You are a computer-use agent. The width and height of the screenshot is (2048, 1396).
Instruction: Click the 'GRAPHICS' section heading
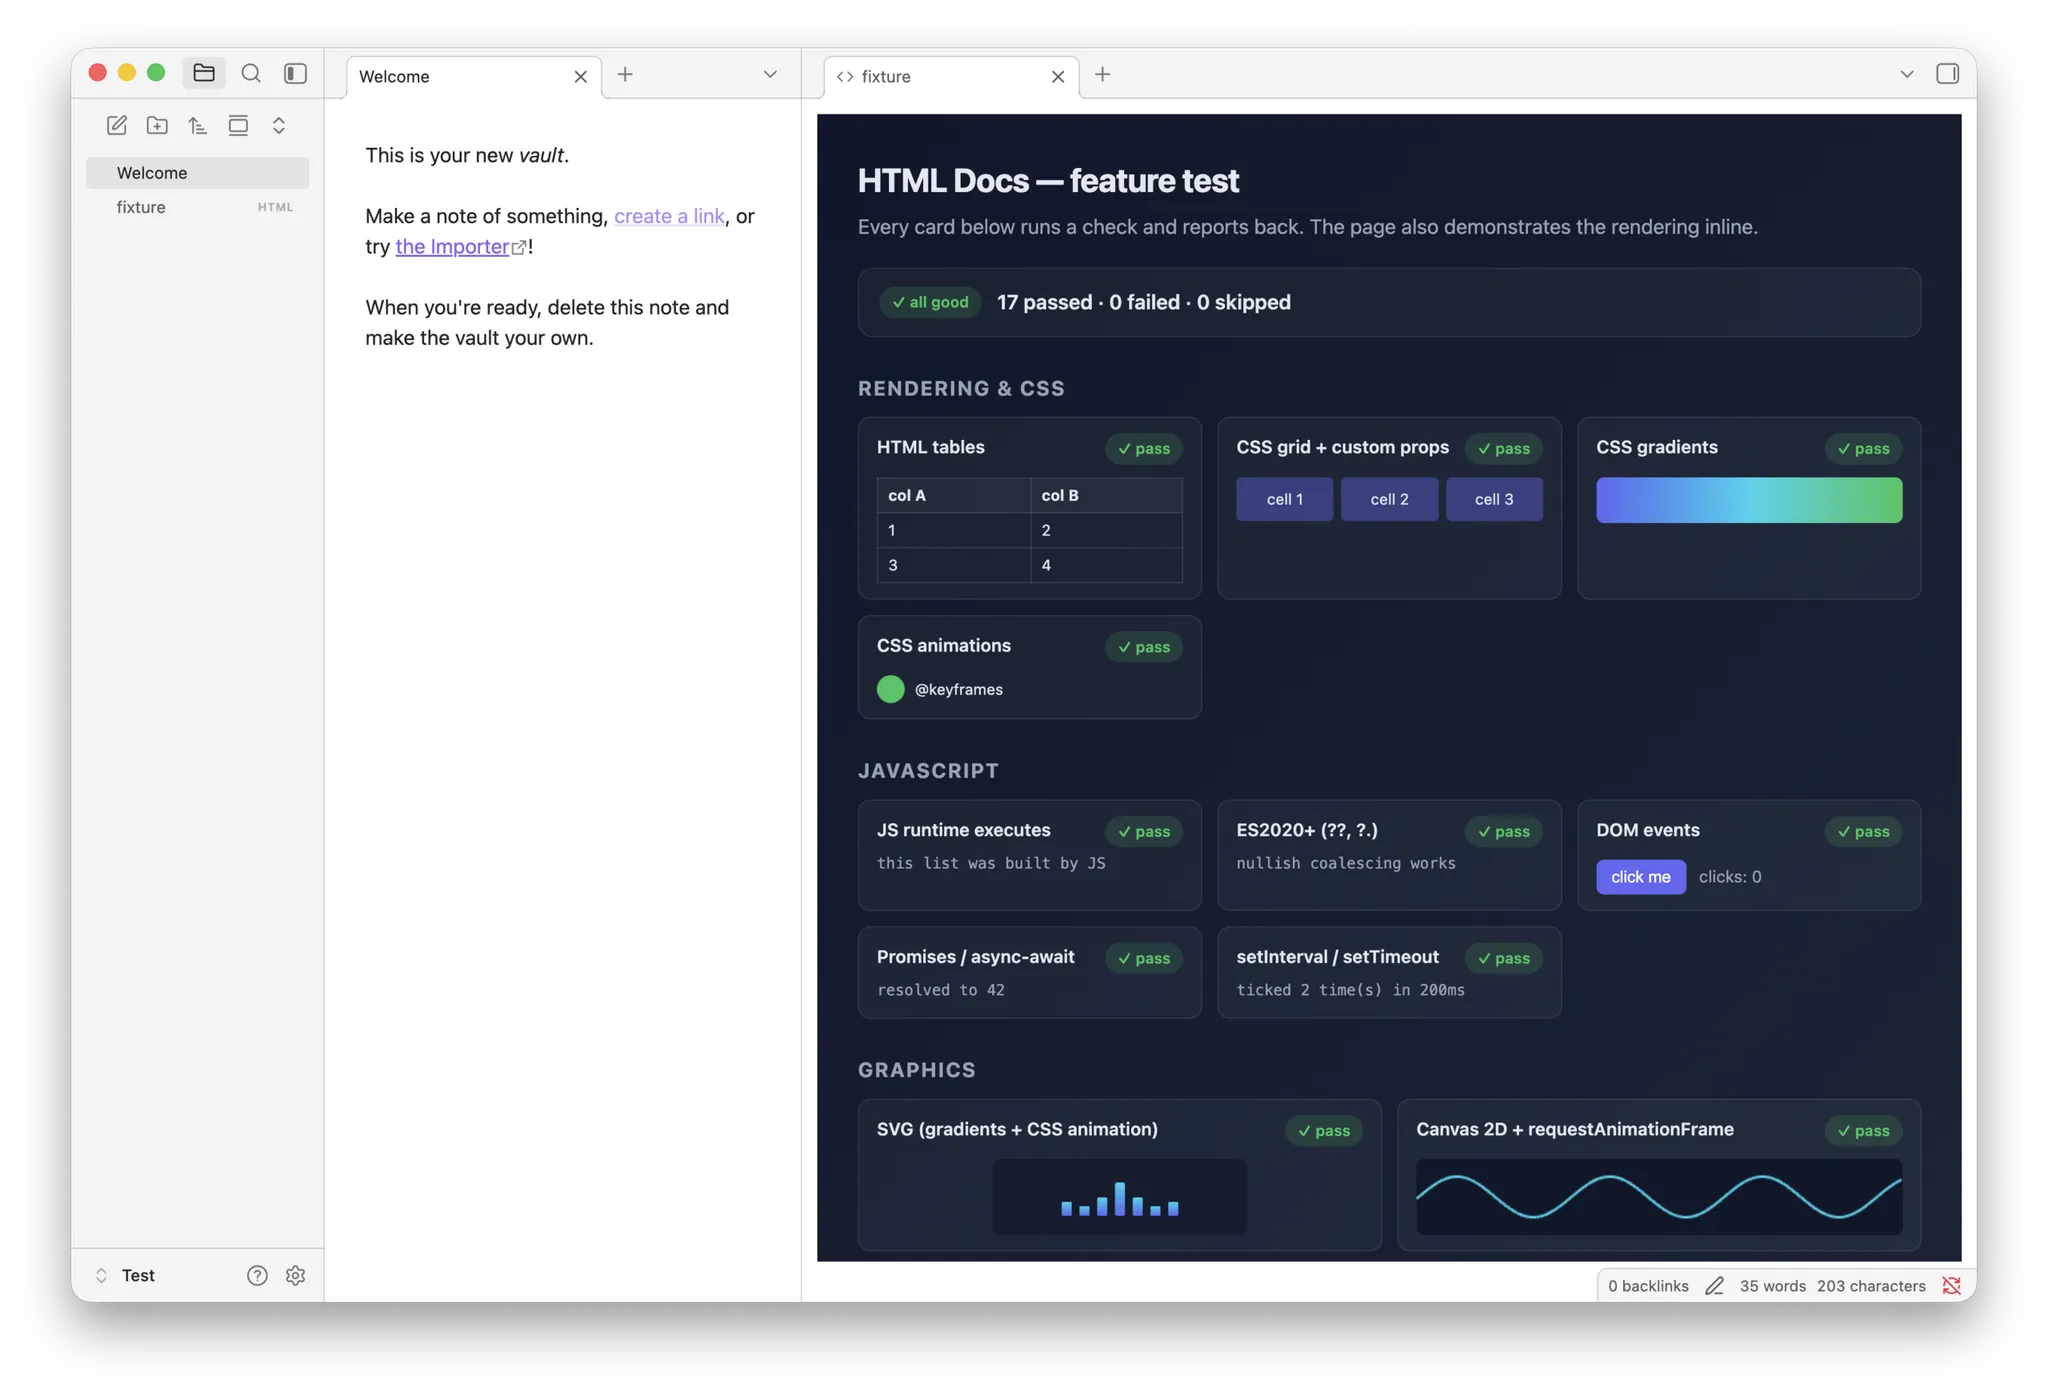(917, 1070)
